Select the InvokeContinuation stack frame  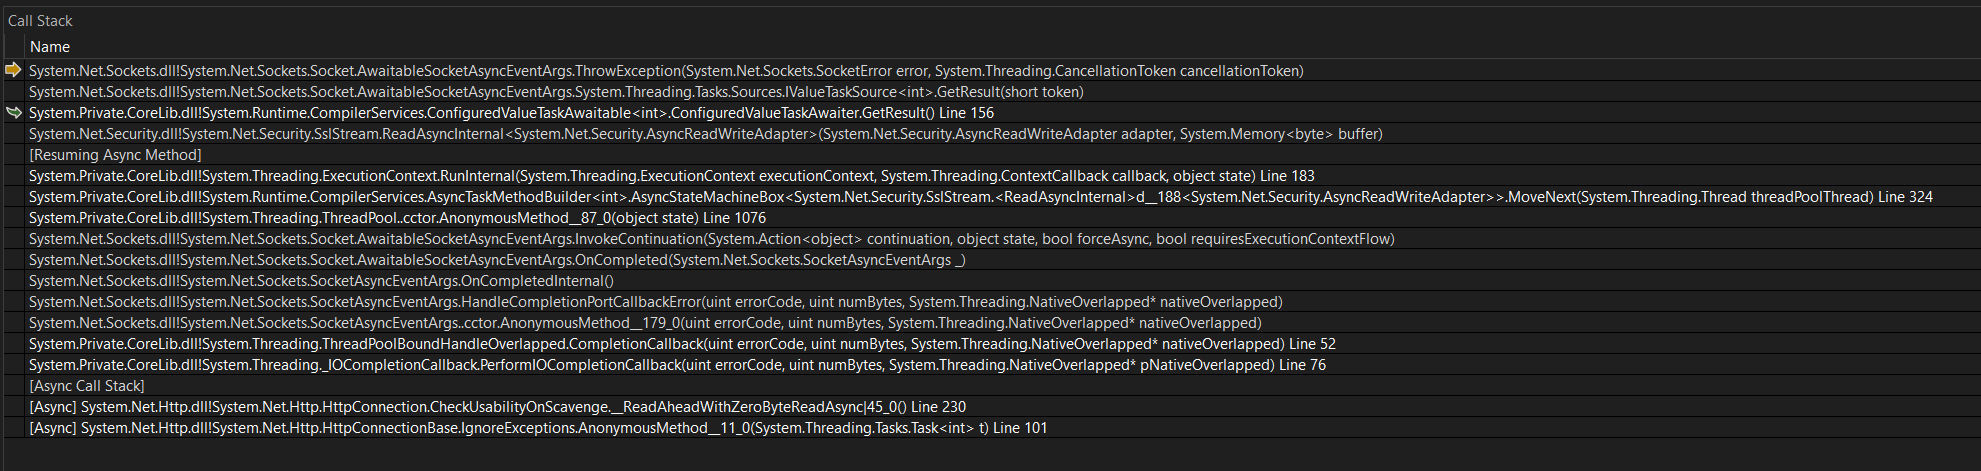click(711, 239)
